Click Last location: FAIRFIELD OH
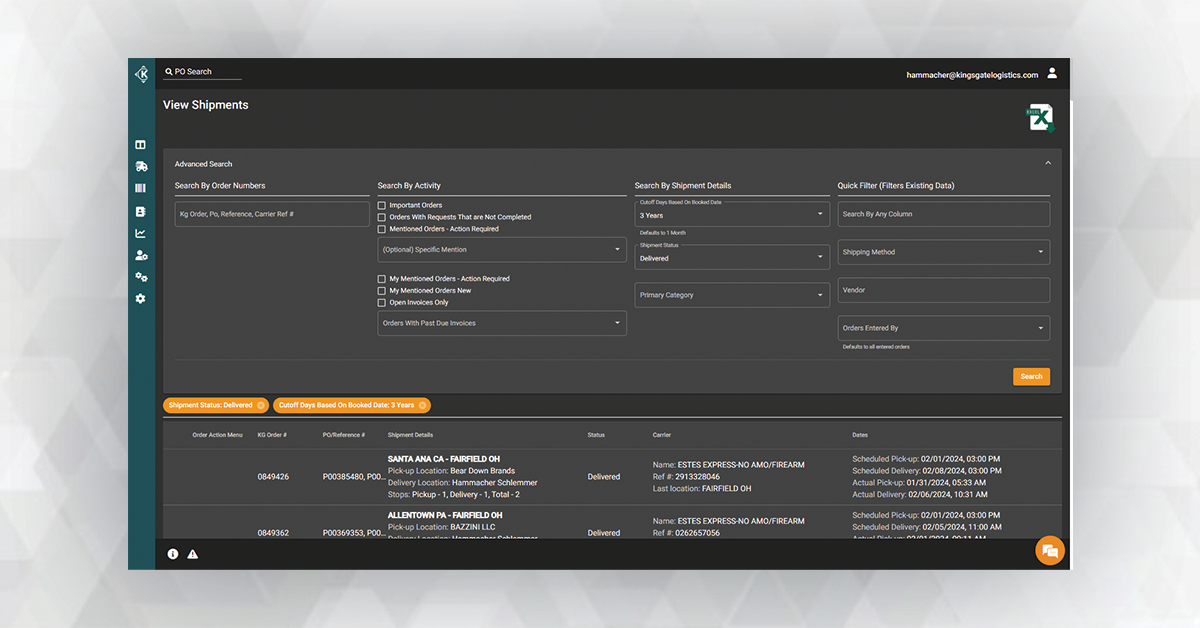This screenshot has height=628, width=1200. point(702,489)
